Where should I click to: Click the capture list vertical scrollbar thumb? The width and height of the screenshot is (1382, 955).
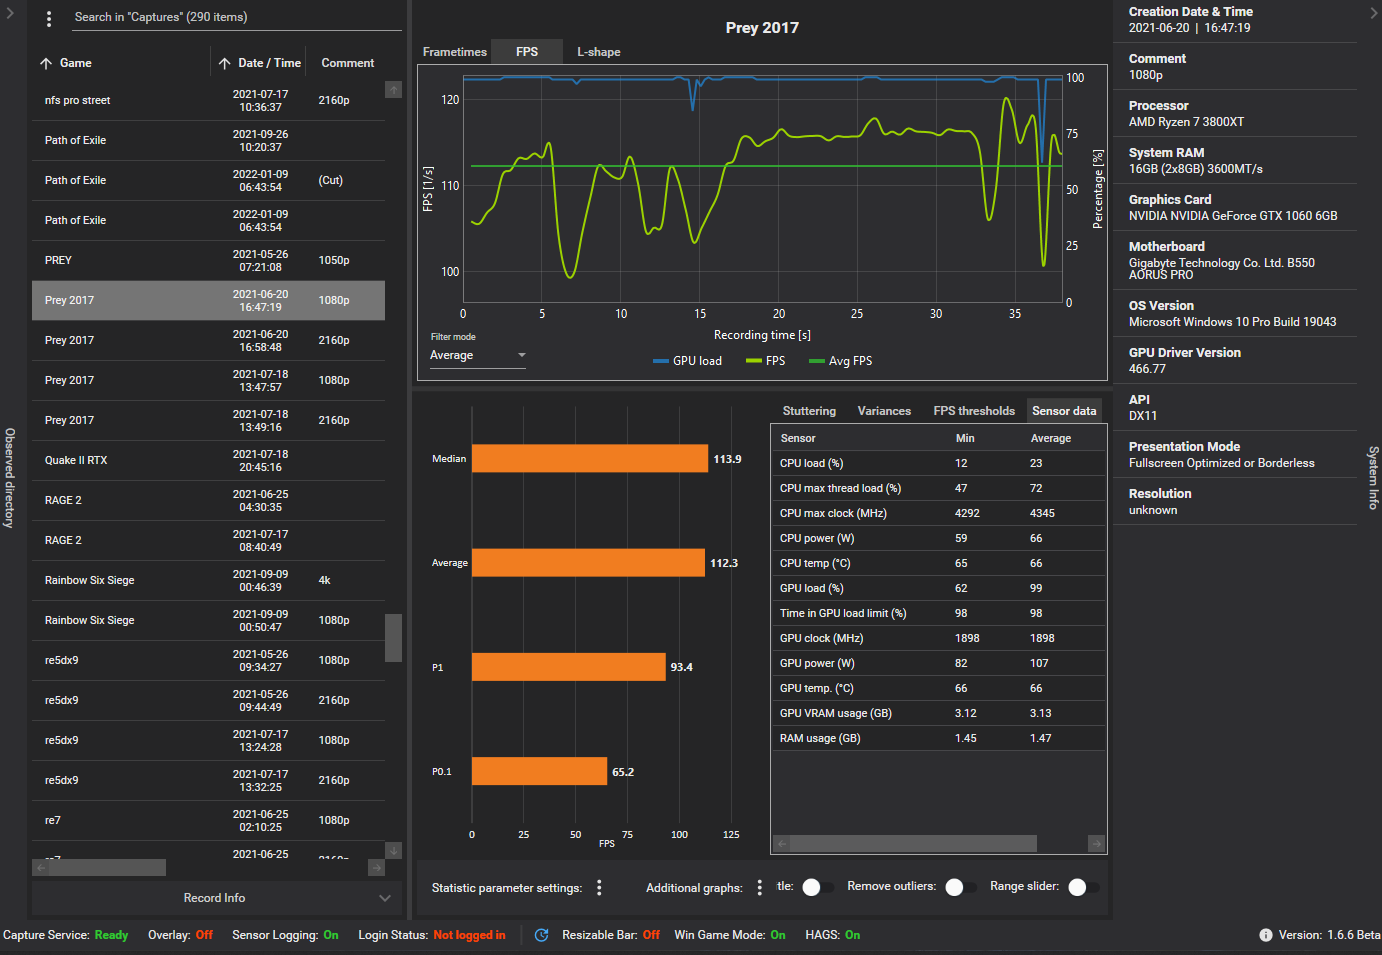(x=394, y=638)
